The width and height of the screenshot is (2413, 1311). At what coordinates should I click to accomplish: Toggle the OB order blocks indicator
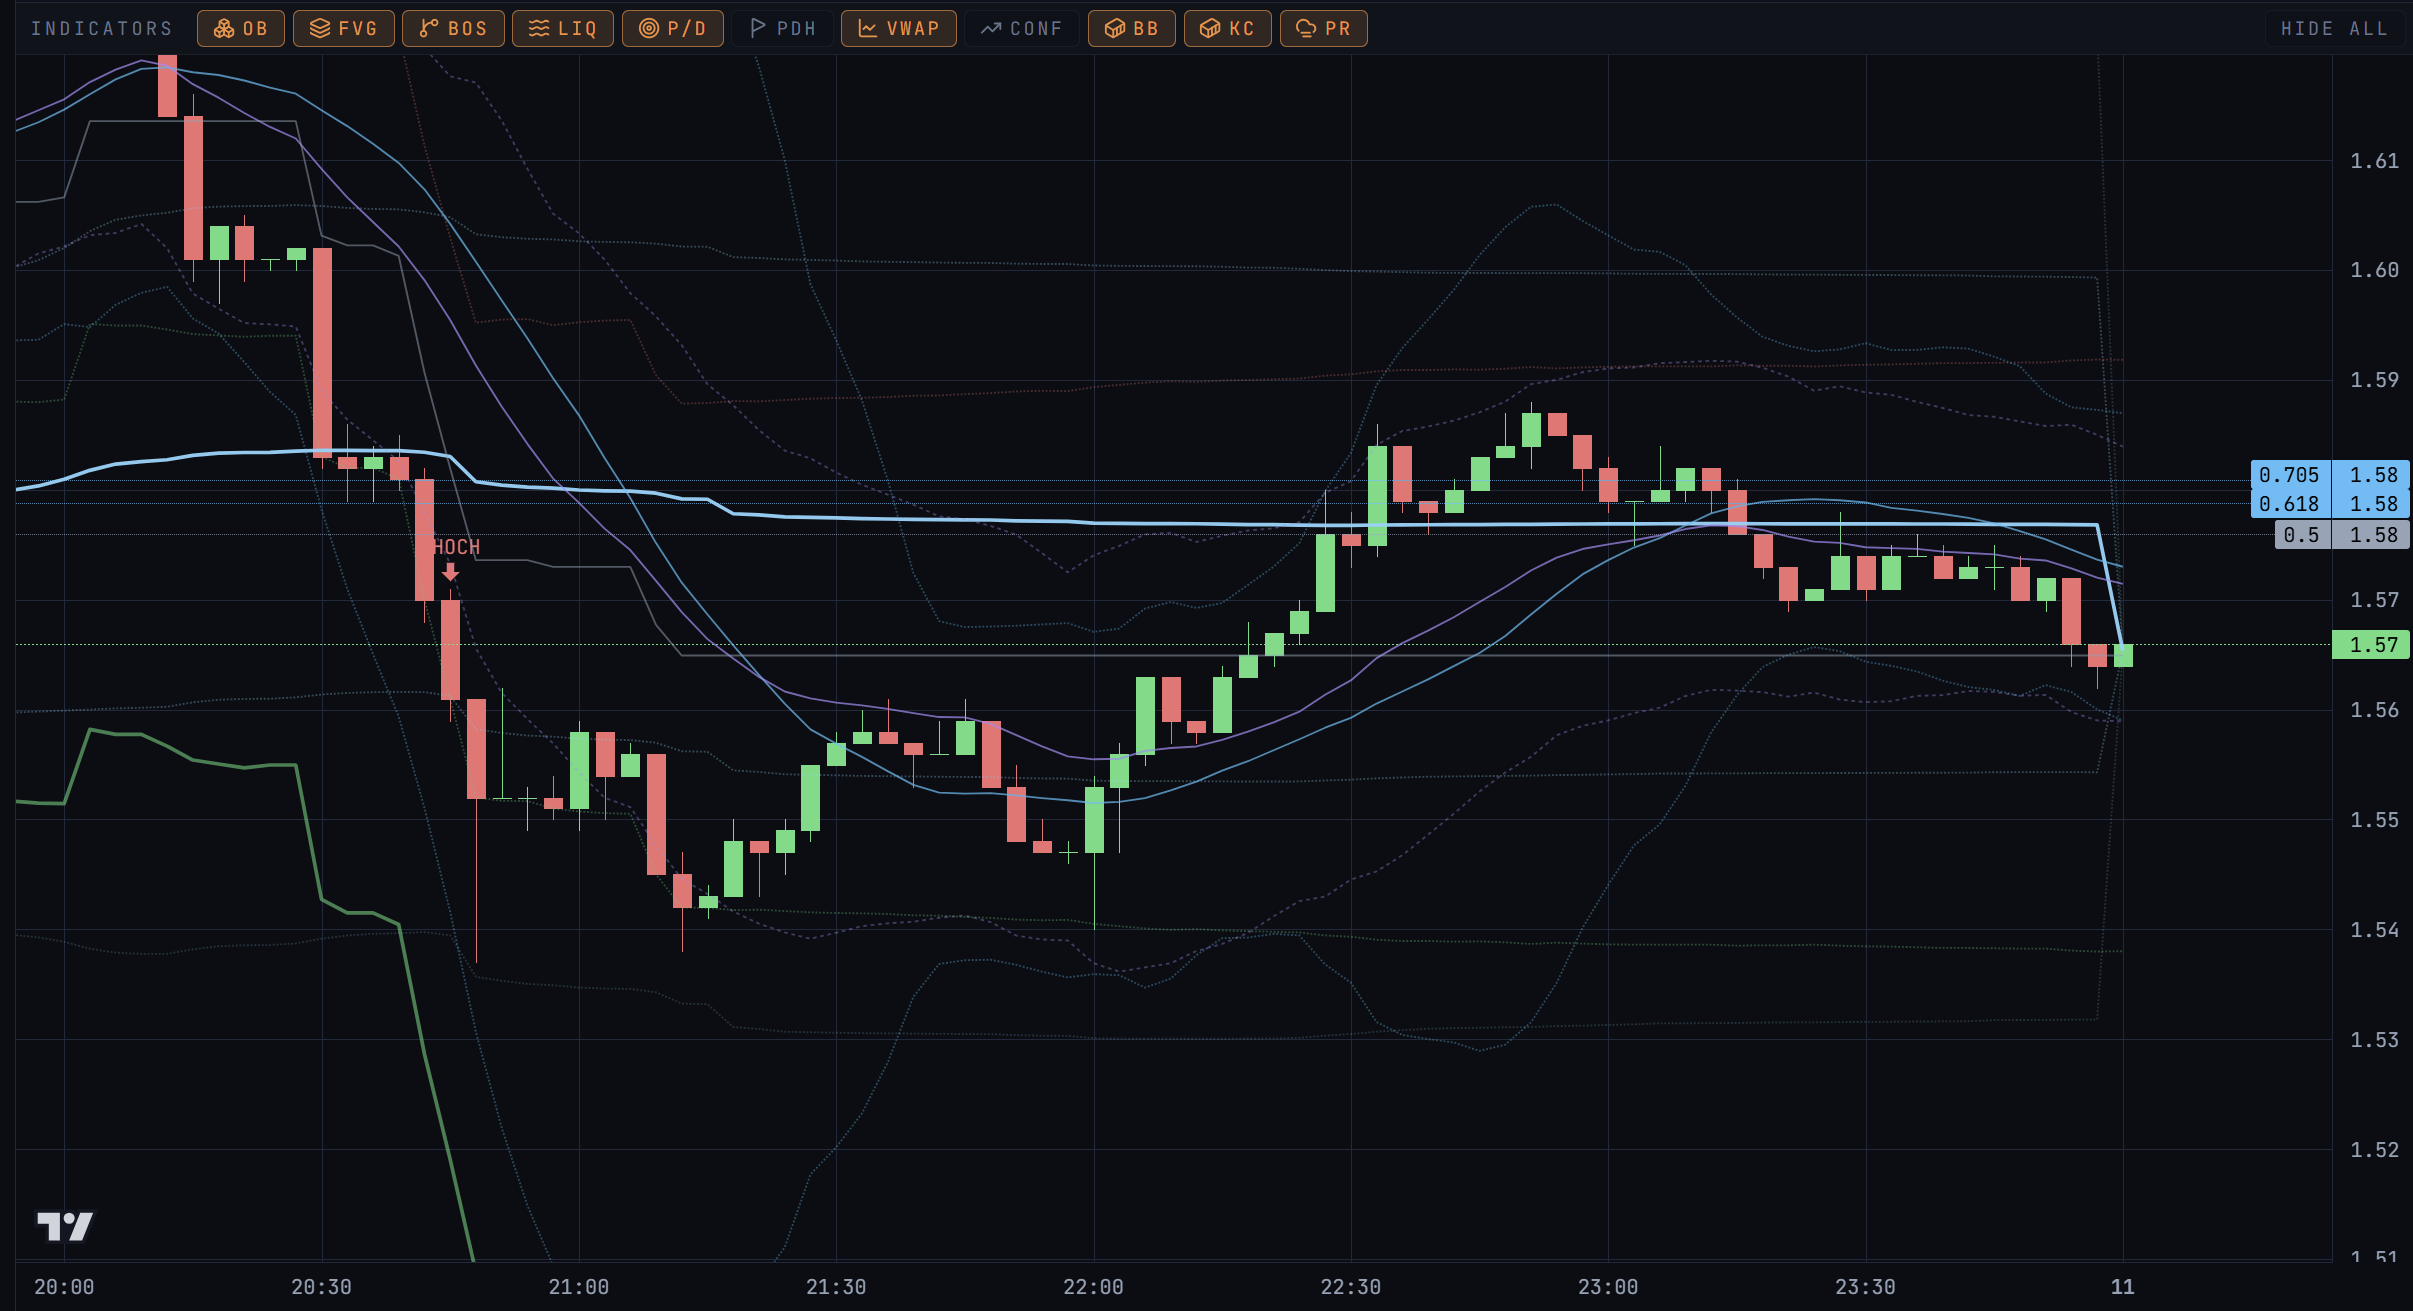click(x=241, y=29)
